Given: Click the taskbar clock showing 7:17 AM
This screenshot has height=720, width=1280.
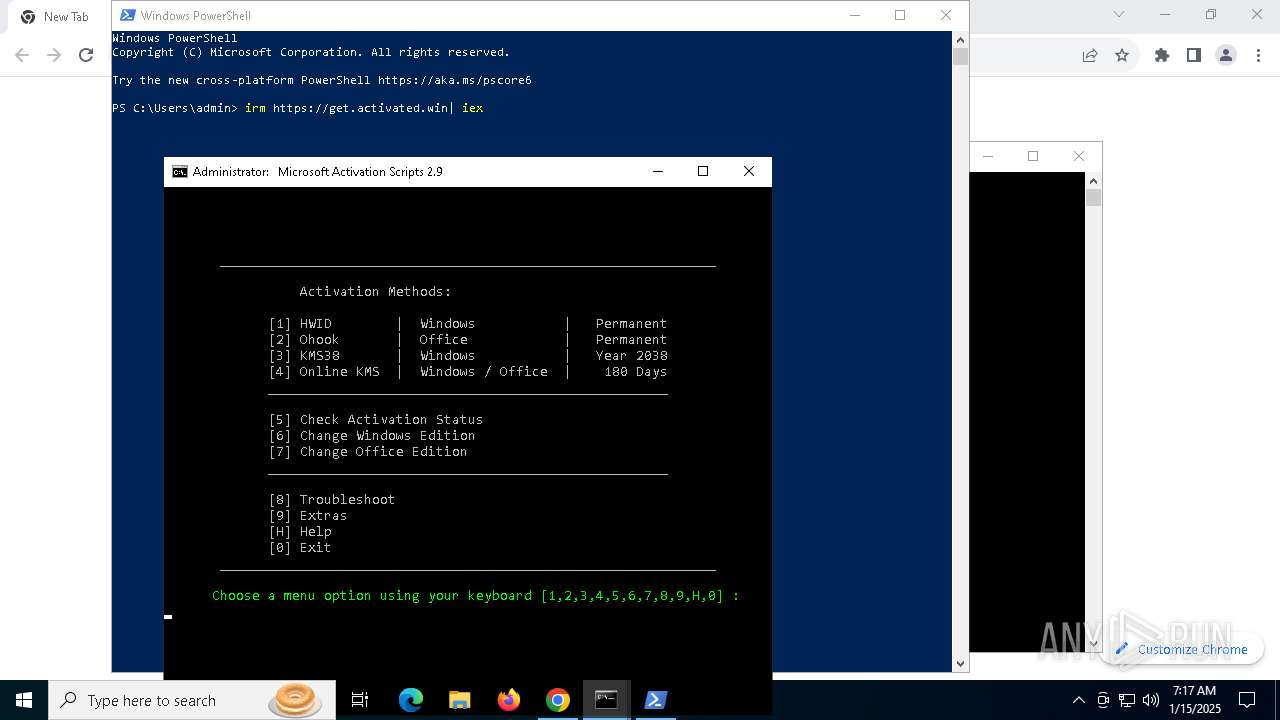Looking at the screenshot, I should [x=1194, y=700].
